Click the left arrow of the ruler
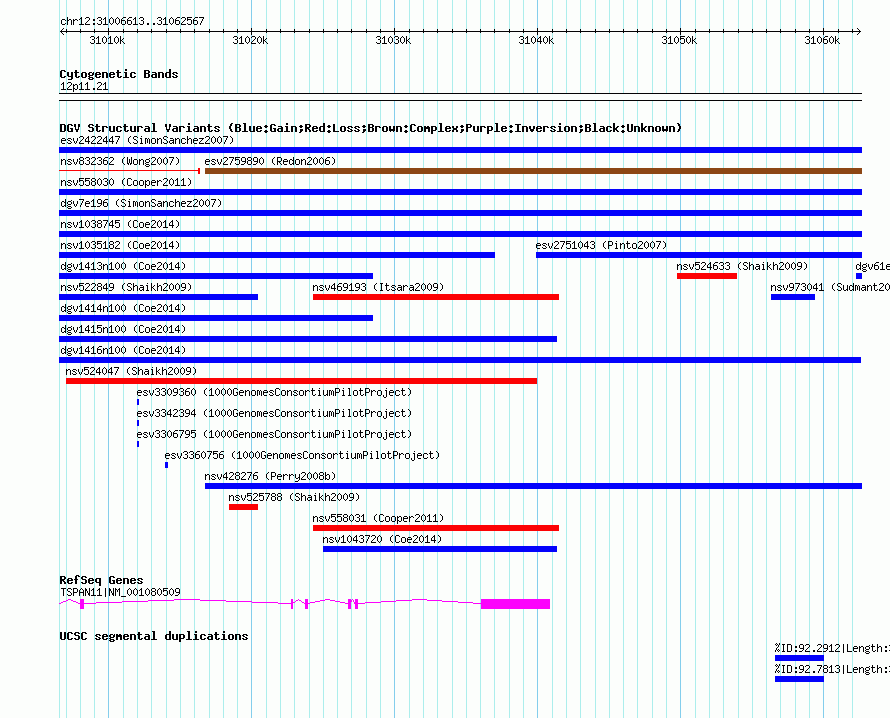This screenshot has width=890, height=718. click(x=62, y=31)
